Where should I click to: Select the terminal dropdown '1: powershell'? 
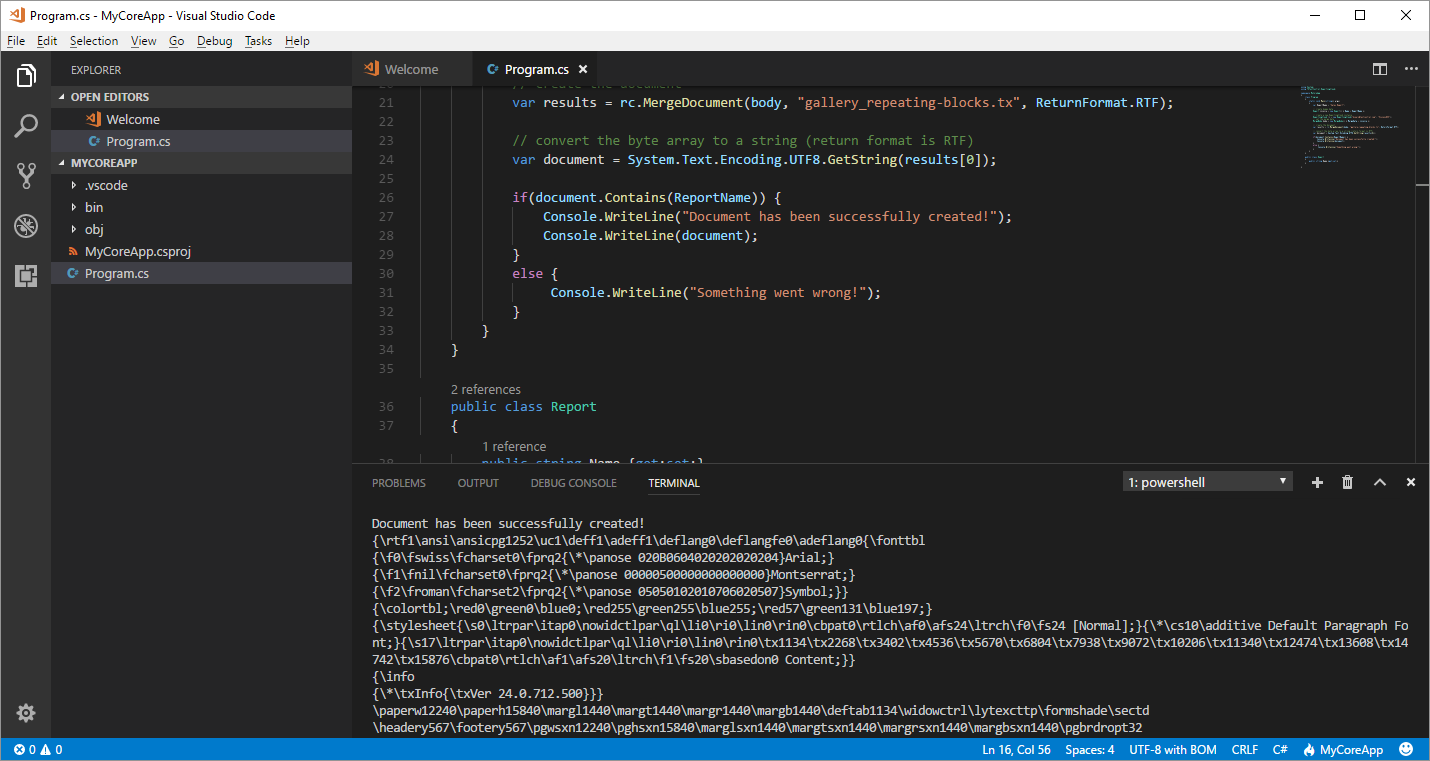[x=1208, y=482]
